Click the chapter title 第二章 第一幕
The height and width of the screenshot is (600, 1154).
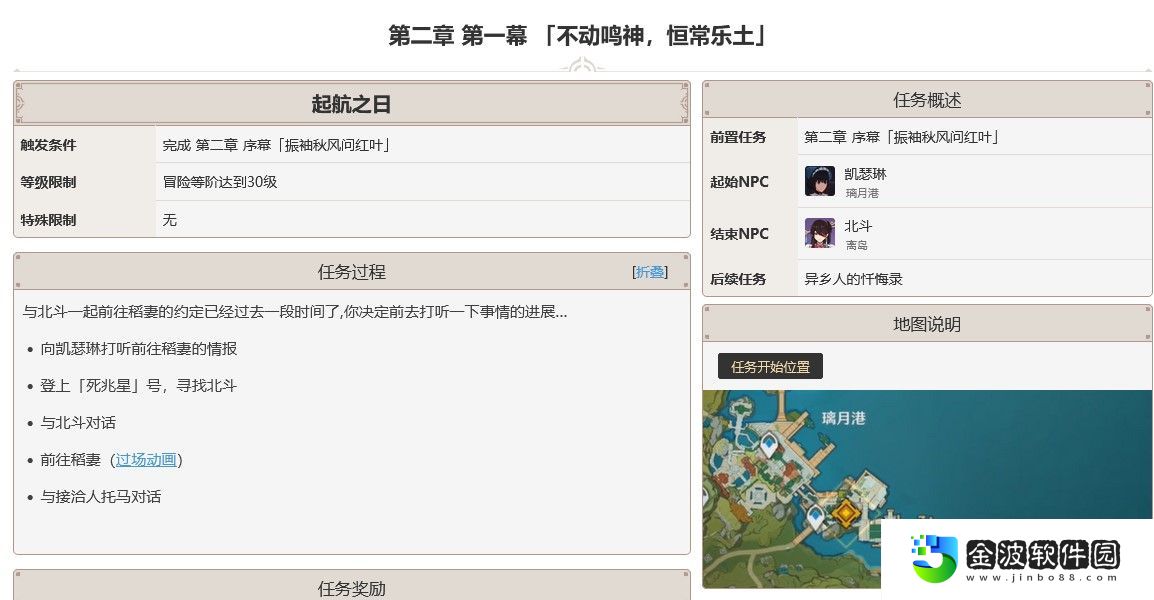point(577,35)
